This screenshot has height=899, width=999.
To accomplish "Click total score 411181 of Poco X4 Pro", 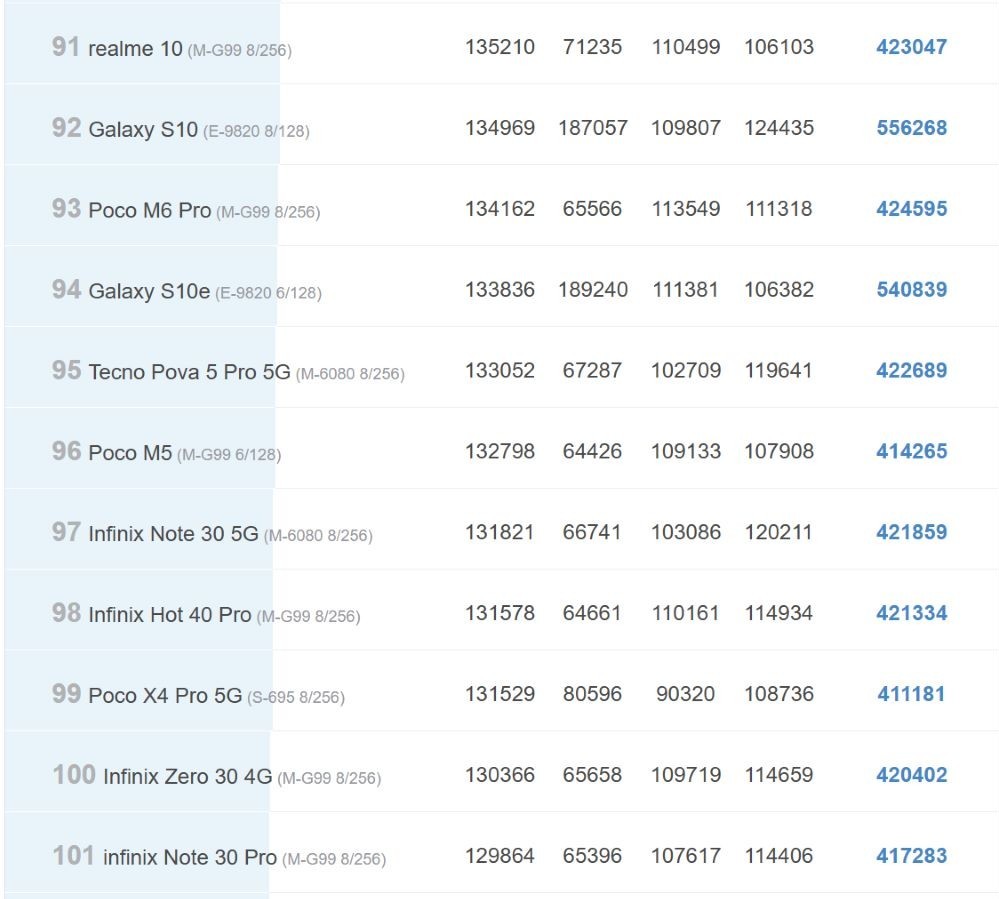I will point(911,694).
